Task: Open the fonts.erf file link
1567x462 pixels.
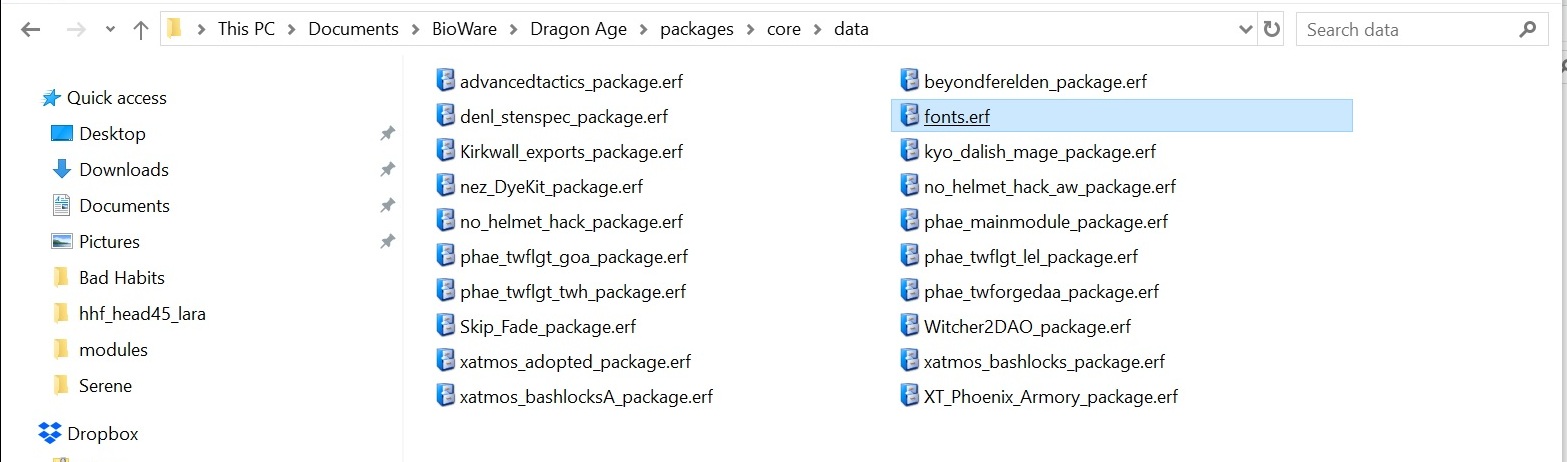Action: [957, 116]
